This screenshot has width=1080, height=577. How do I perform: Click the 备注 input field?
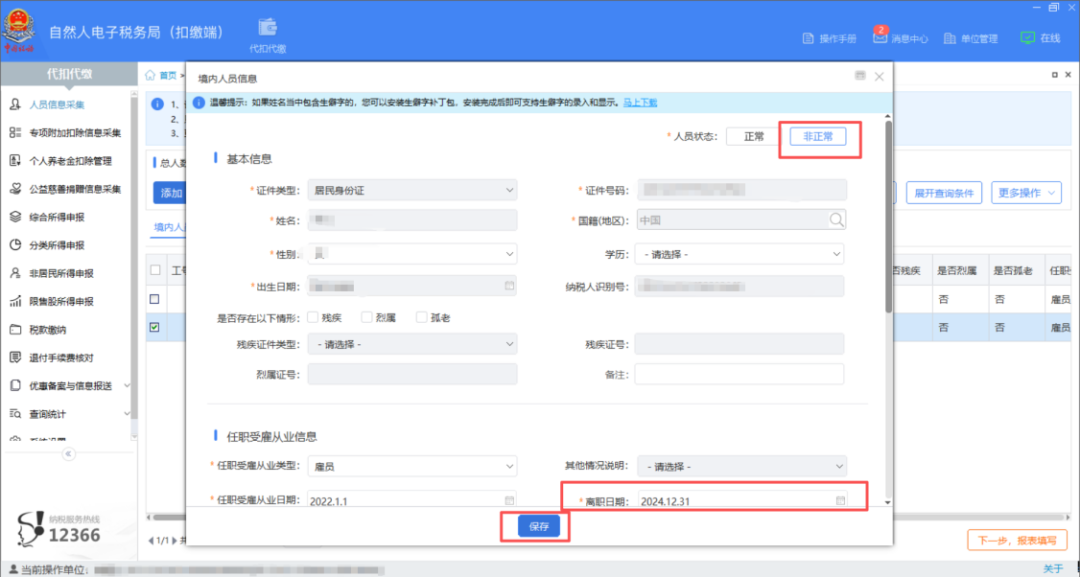739,374
